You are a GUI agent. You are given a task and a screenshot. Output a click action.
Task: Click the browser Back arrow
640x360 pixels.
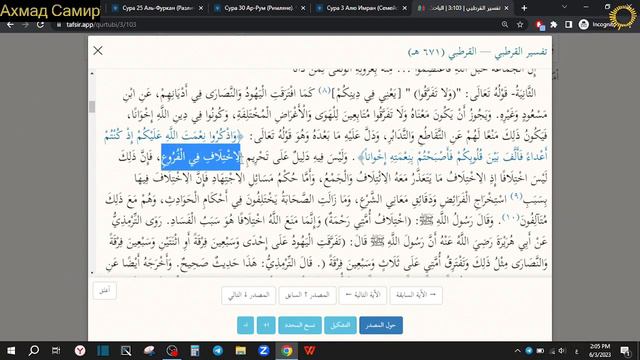pos(10,24)
